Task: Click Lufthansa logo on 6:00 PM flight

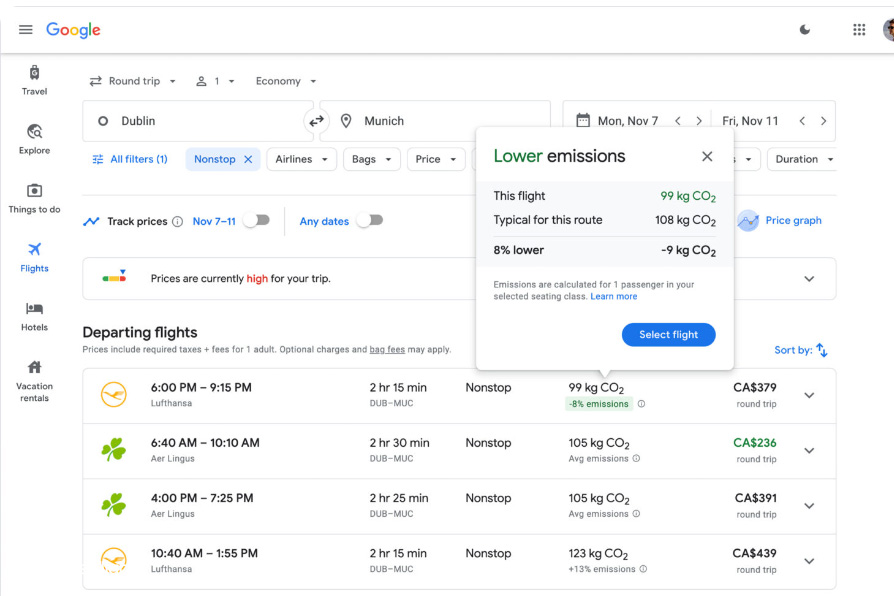Action: (x=114, y=395)
